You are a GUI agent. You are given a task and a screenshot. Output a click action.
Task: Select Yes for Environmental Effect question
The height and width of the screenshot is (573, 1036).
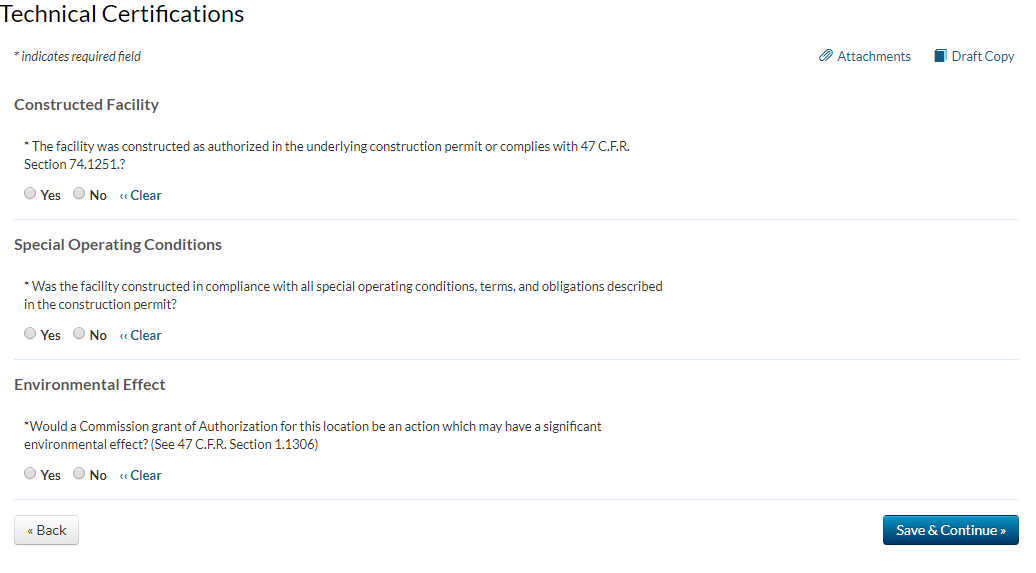(30, 474)
